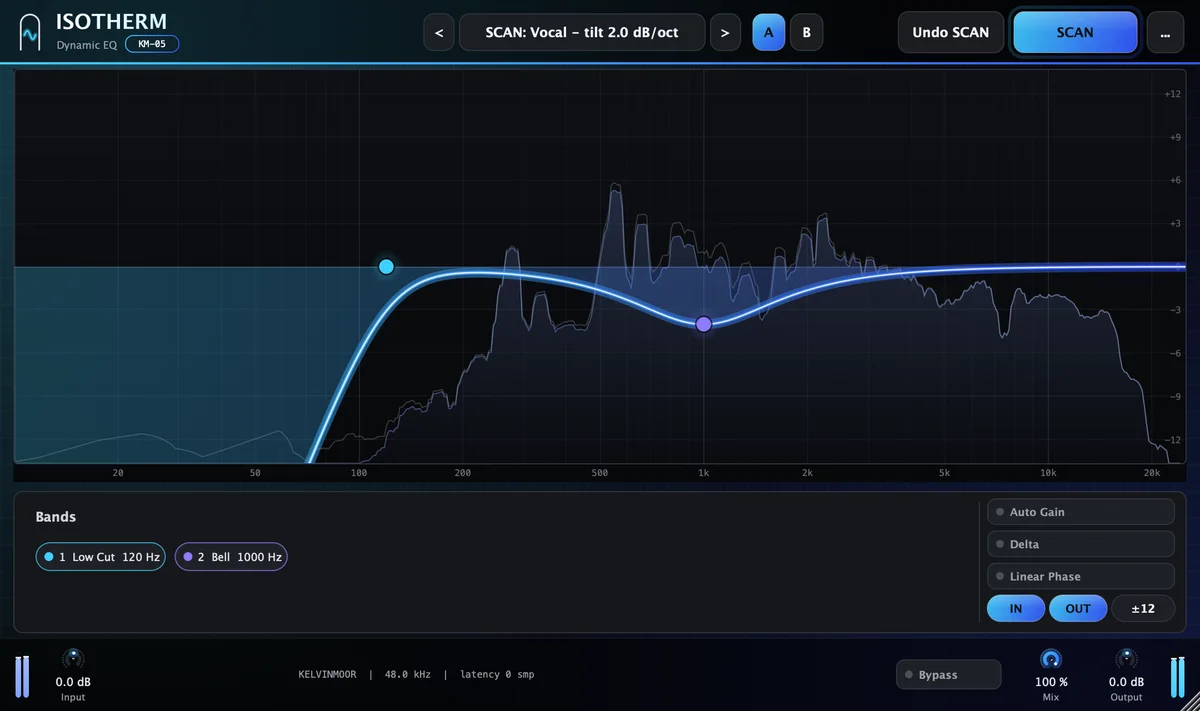Click the output level meter

pos(1177,676)
